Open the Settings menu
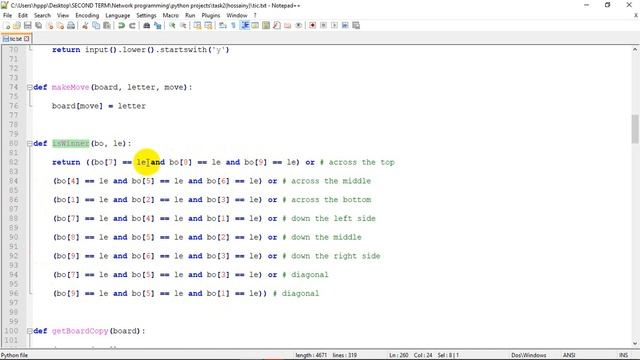The width and height of the screenshot is (640, 360). point(146,15)
